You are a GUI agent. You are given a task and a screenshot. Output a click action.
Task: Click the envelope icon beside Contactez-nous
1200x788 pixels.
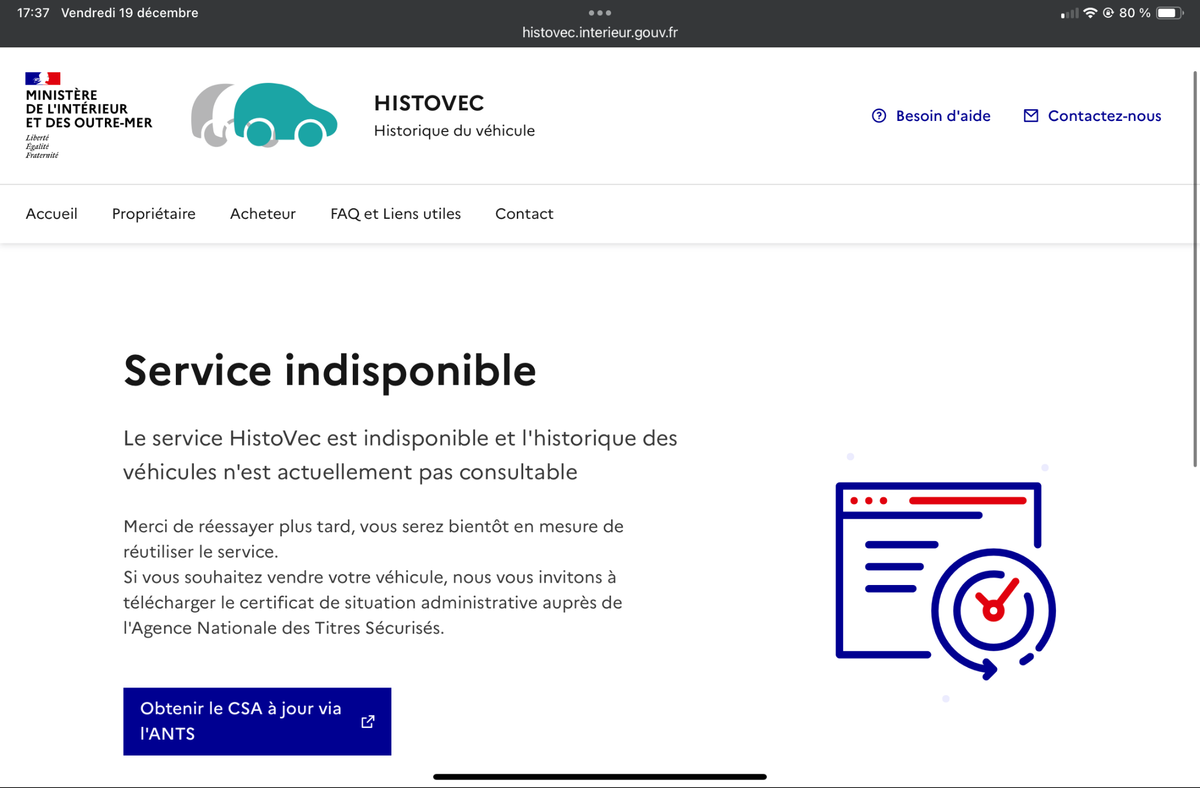(x=1031, y=116)
